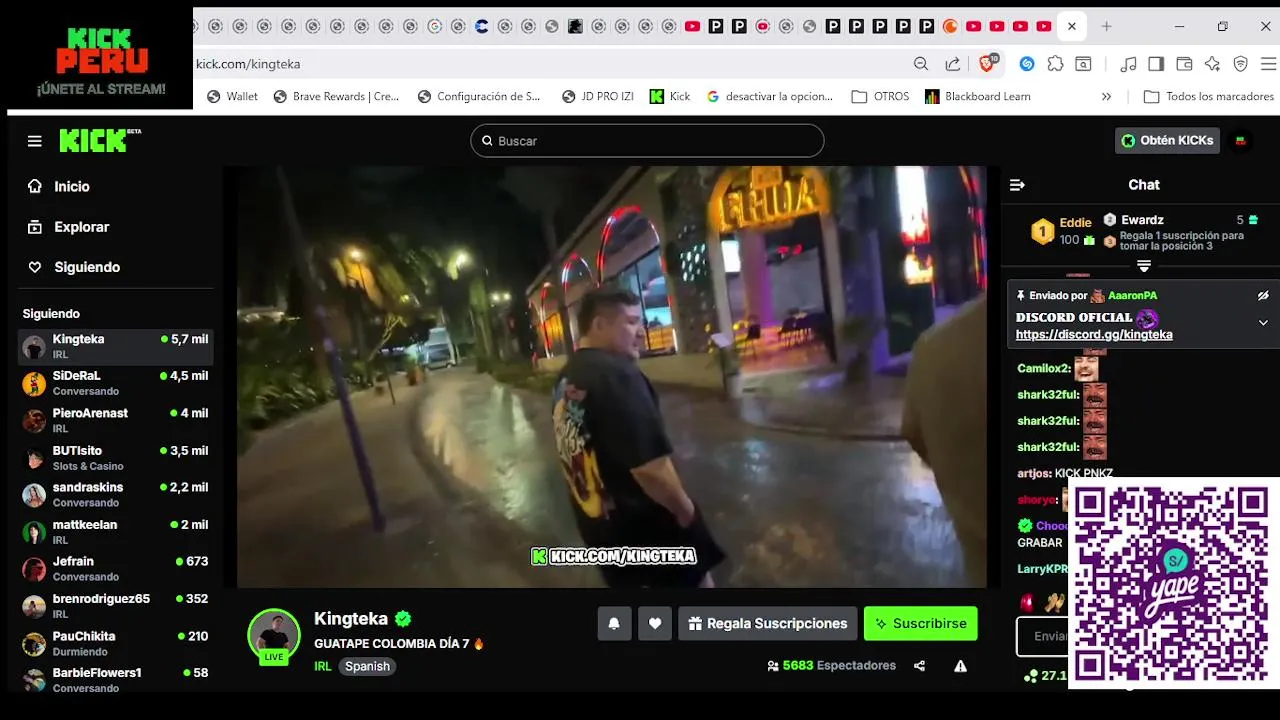Switch to the Crunchyroll tab
The width and height of the screenshot is (1280, 720).
950,27
